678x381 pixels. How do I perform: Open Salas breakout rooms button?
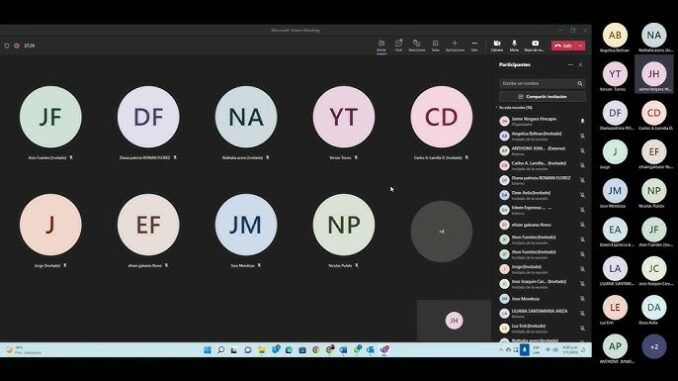point(435,45)
